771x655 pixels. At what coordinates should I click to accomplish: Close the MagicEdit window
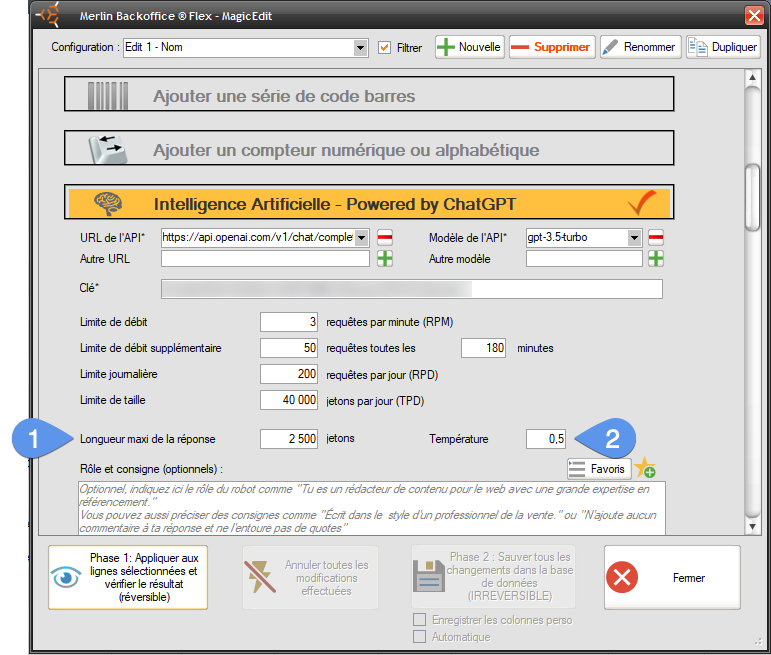tap(754, 15)
